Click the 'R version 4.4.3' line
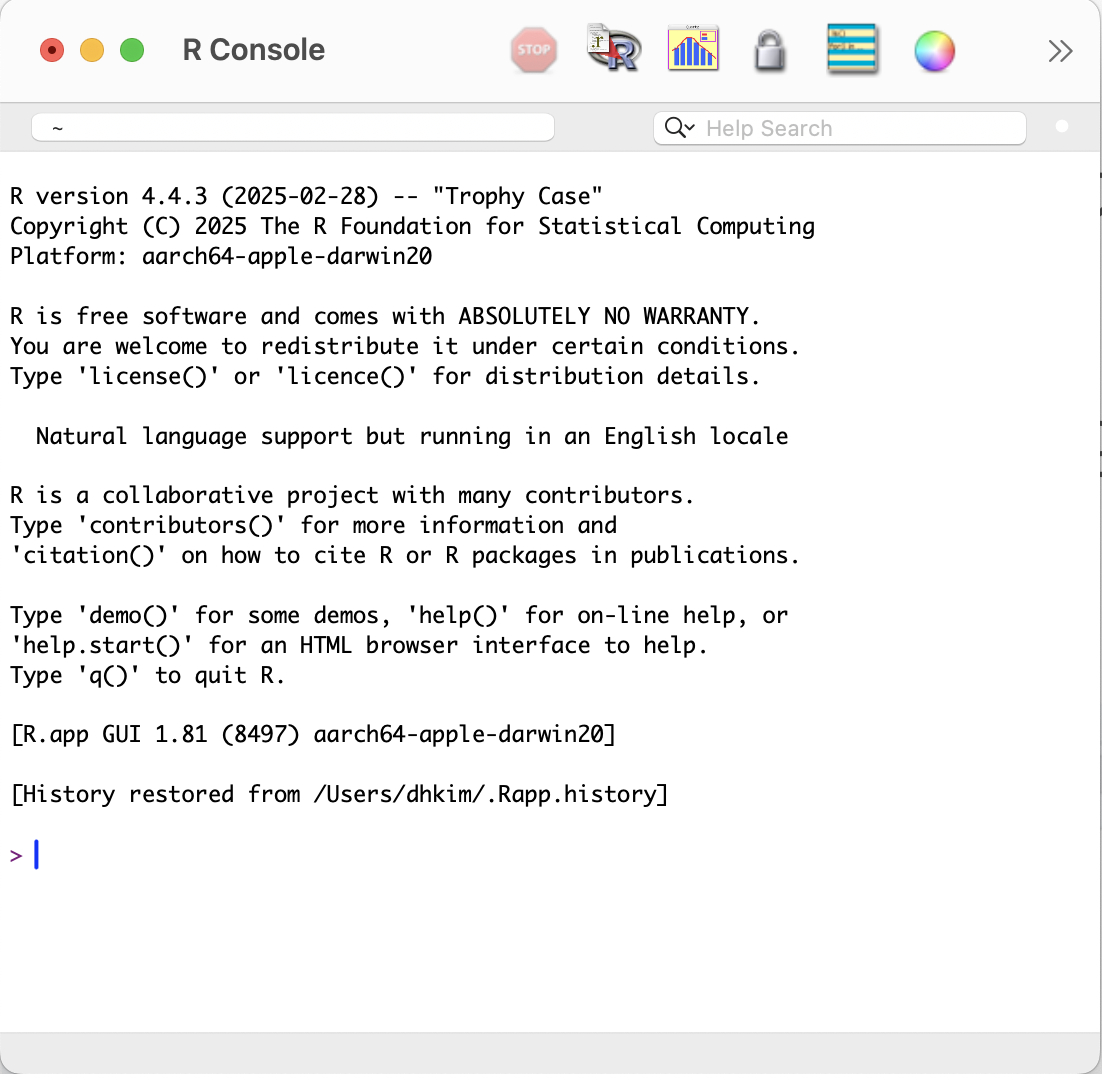1102x1074 pixels. point(306,196)
